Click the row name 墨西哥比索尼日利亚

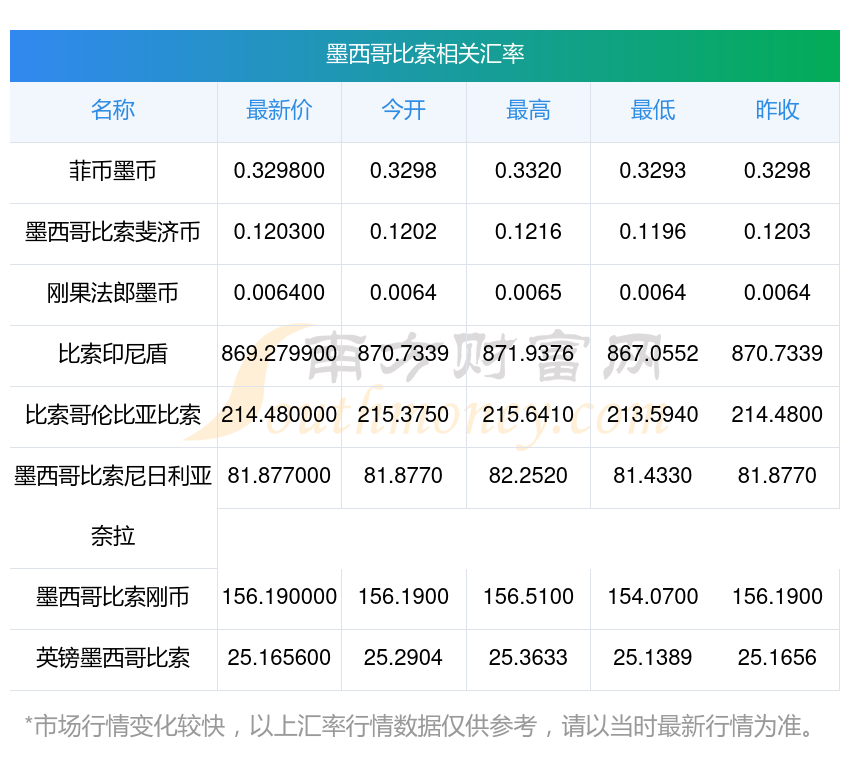point(113,476)
